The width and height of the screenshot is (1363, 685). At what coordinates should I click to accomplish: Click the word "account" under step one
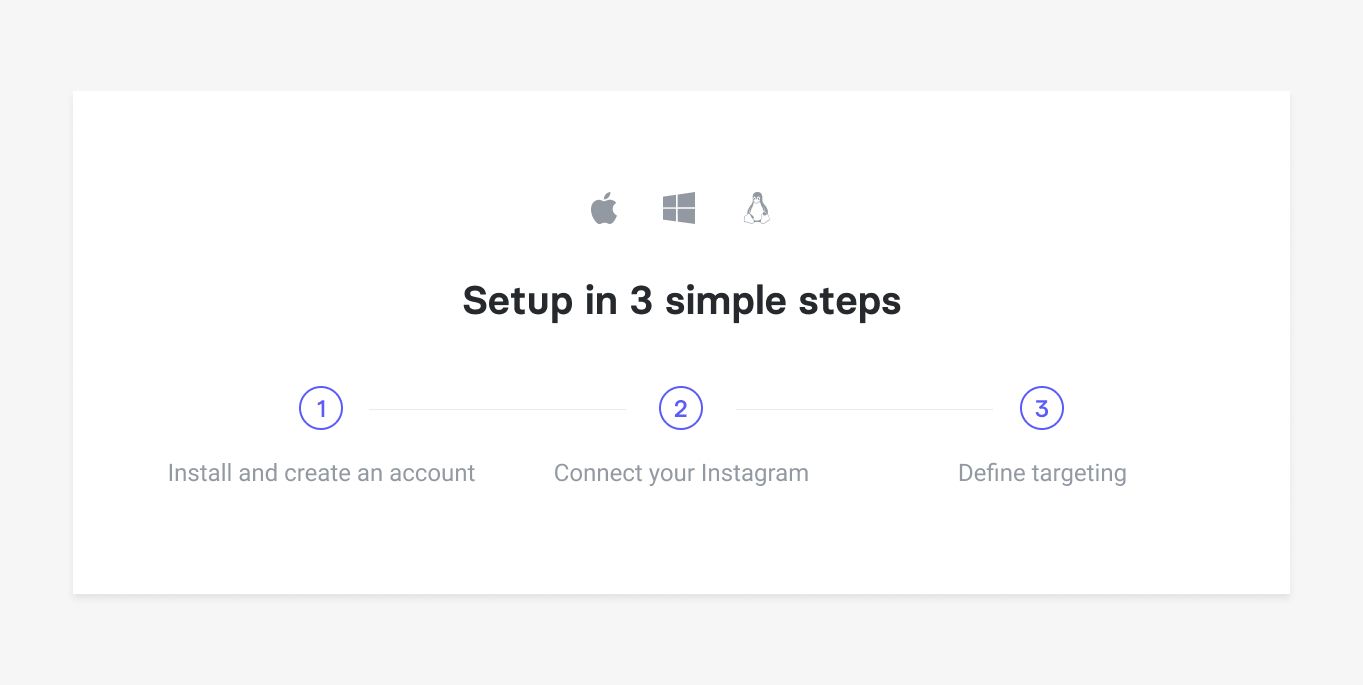(x=432, y=473)
